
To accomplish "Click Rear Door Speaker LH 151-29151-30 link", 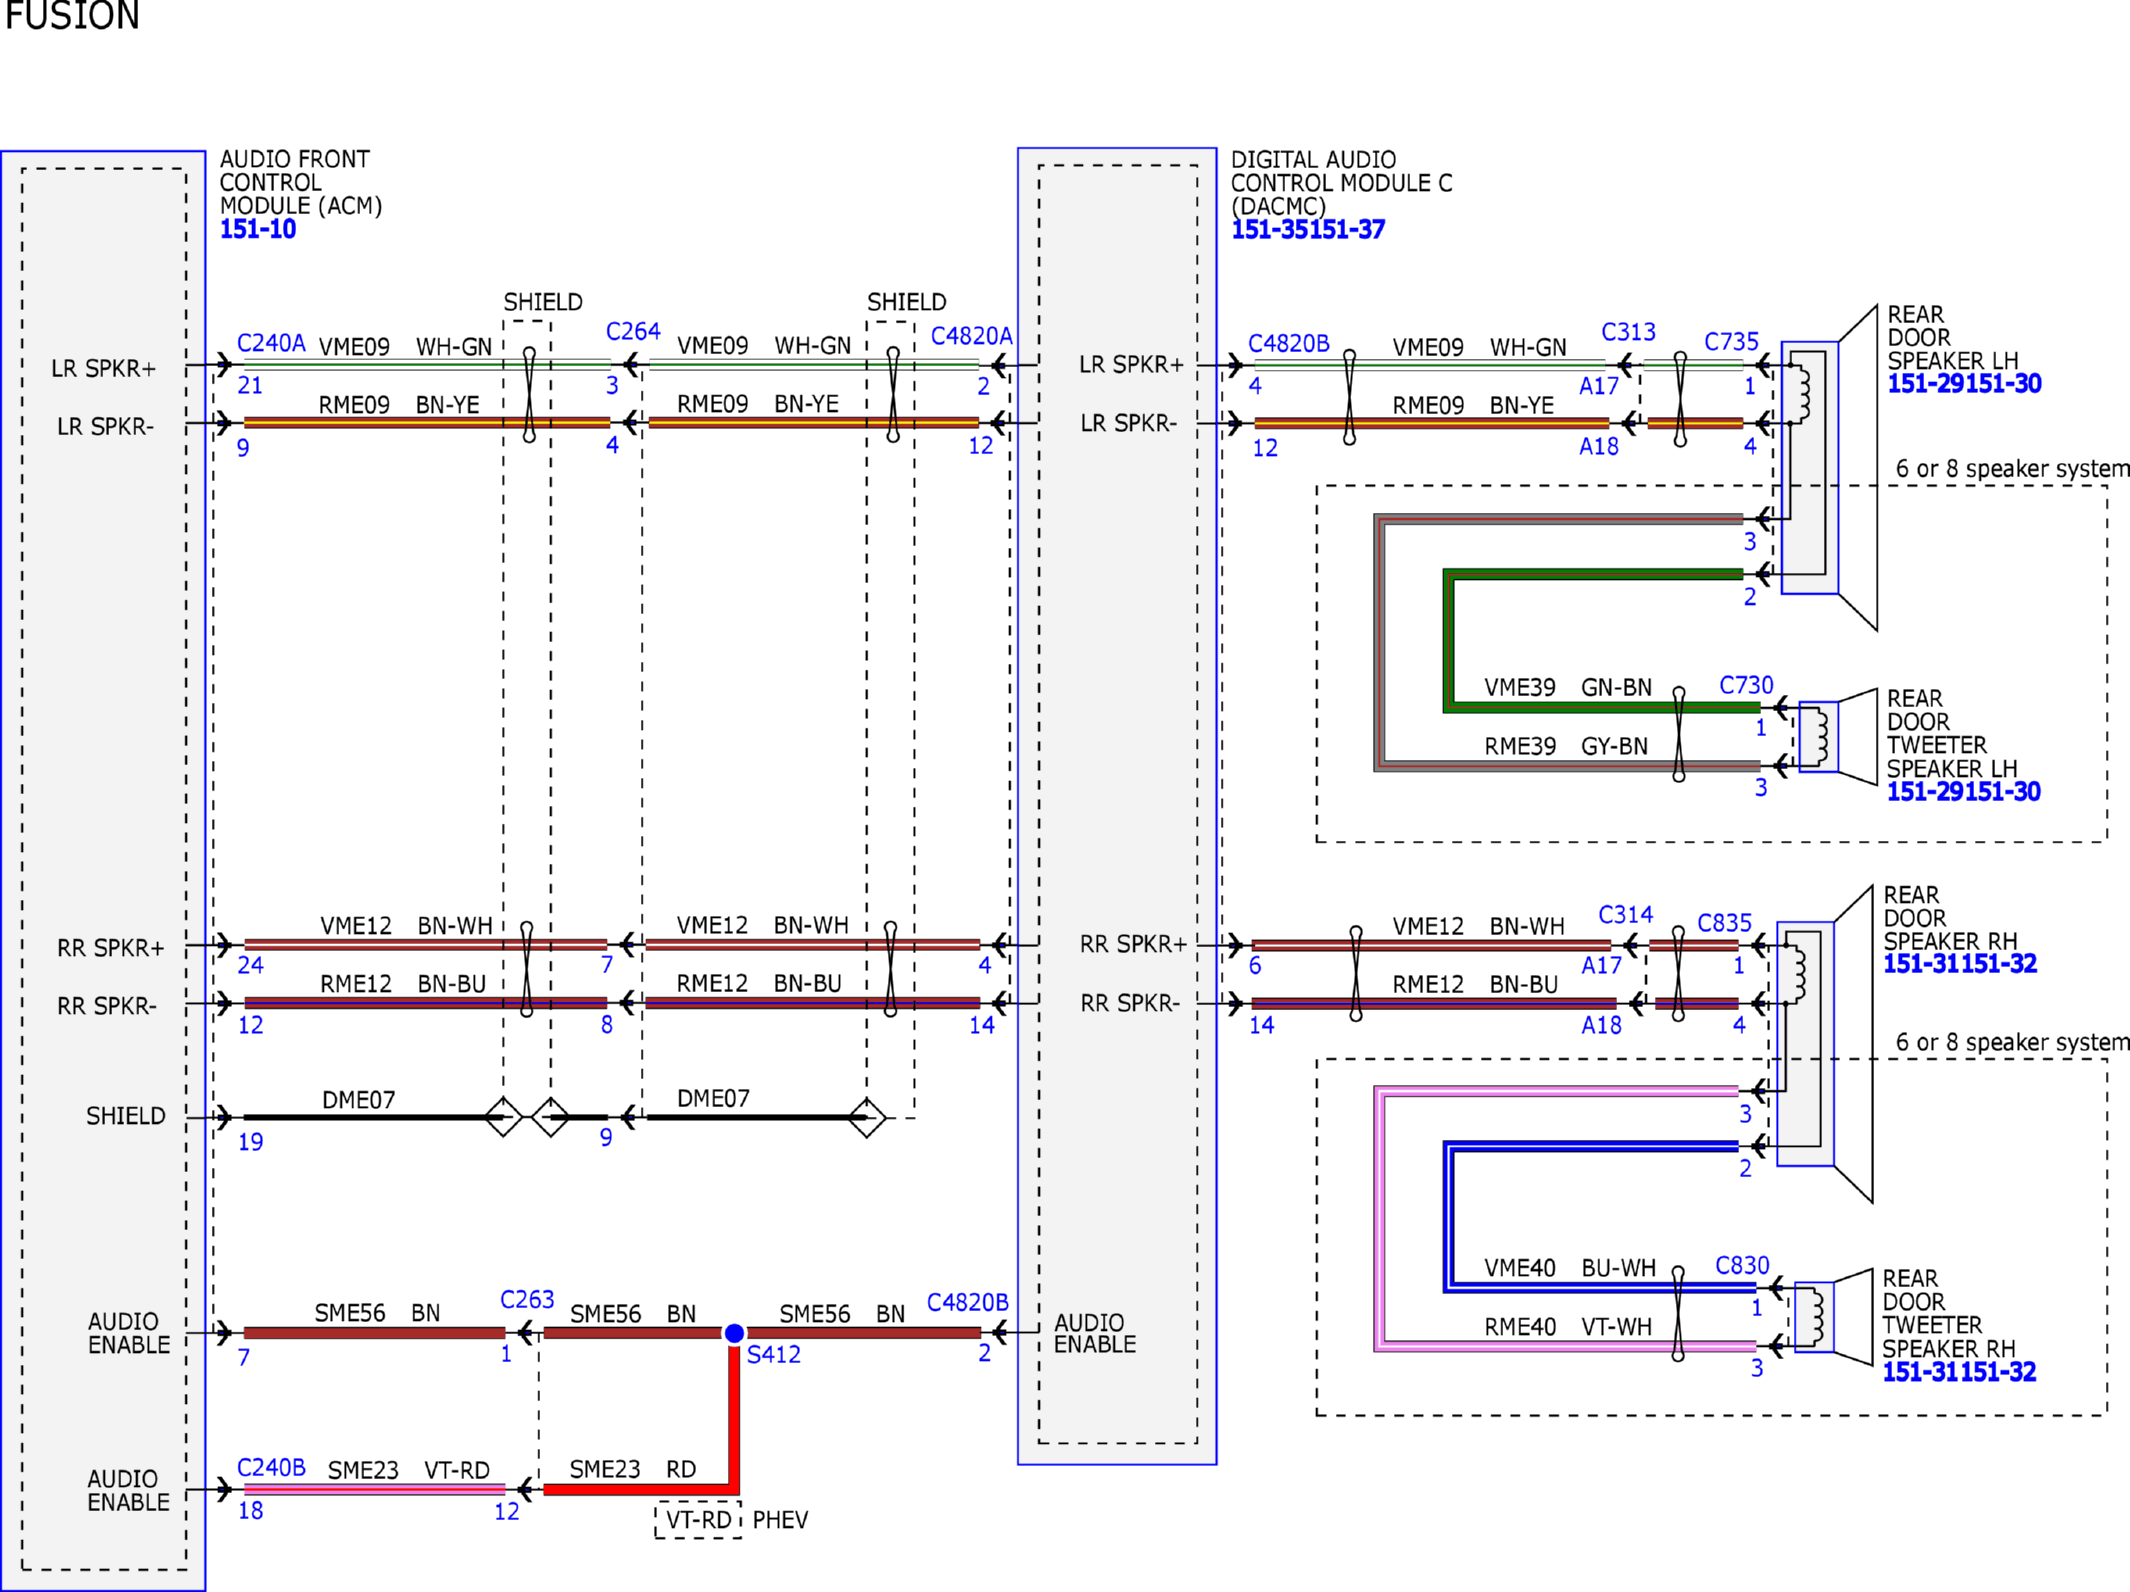I will coord(1963,384).
